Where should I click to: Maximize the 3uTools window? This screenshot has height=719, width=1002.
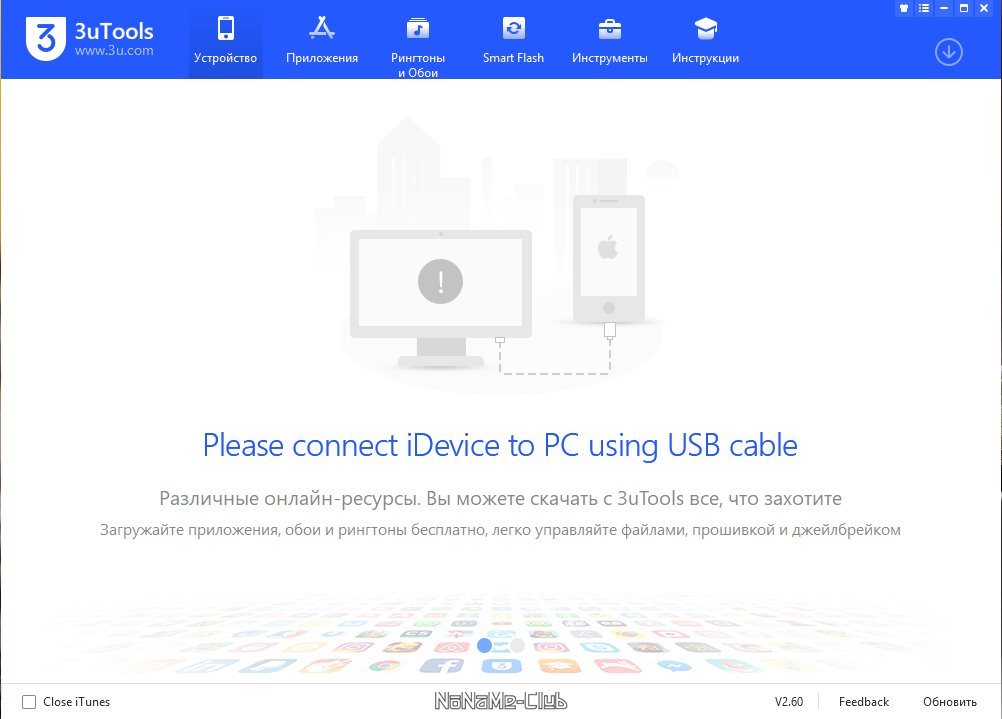[964, 8]
